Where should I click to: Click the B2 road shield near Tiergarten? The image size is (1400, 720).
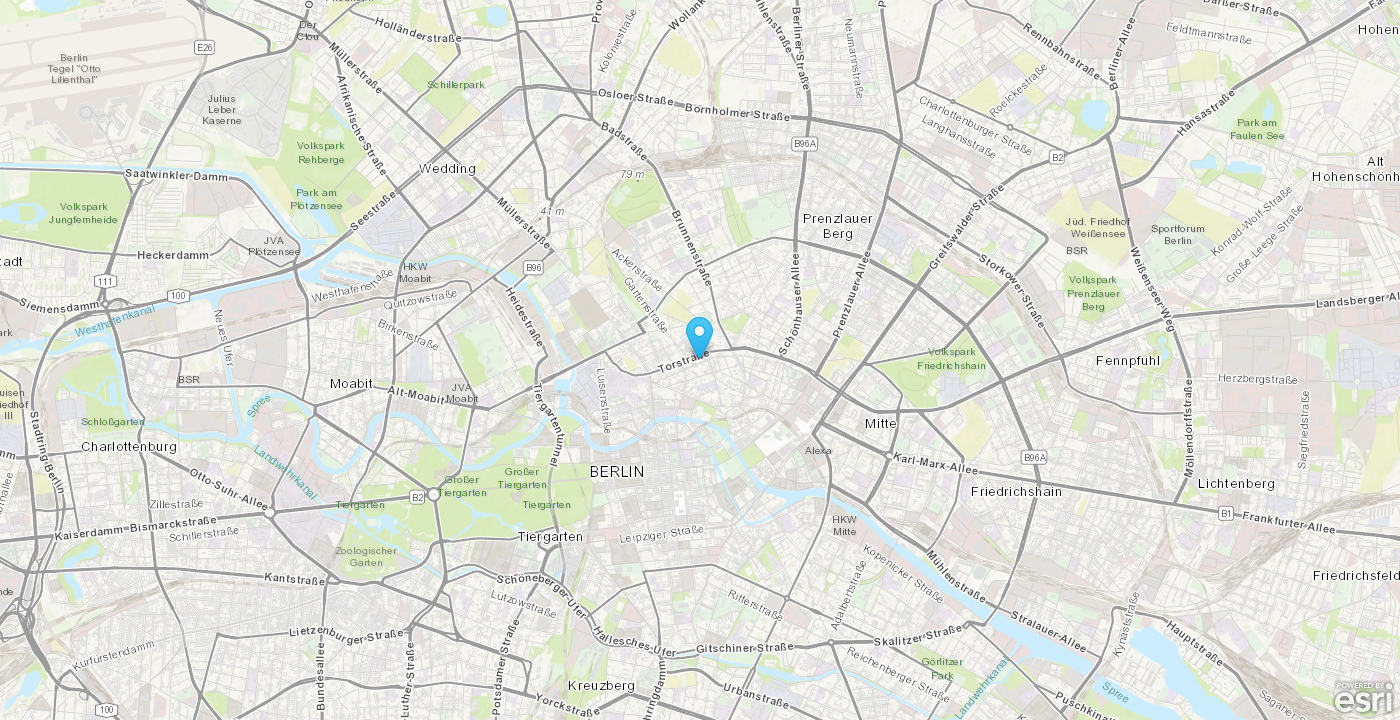417,496
